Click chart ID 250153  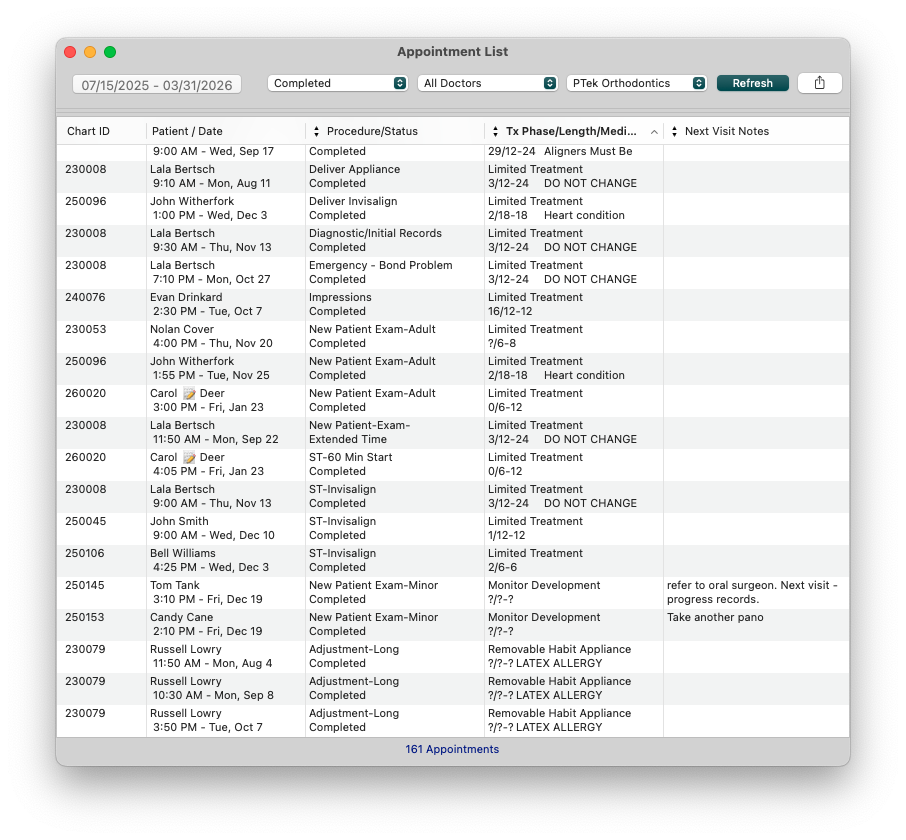tap(85, 618)
